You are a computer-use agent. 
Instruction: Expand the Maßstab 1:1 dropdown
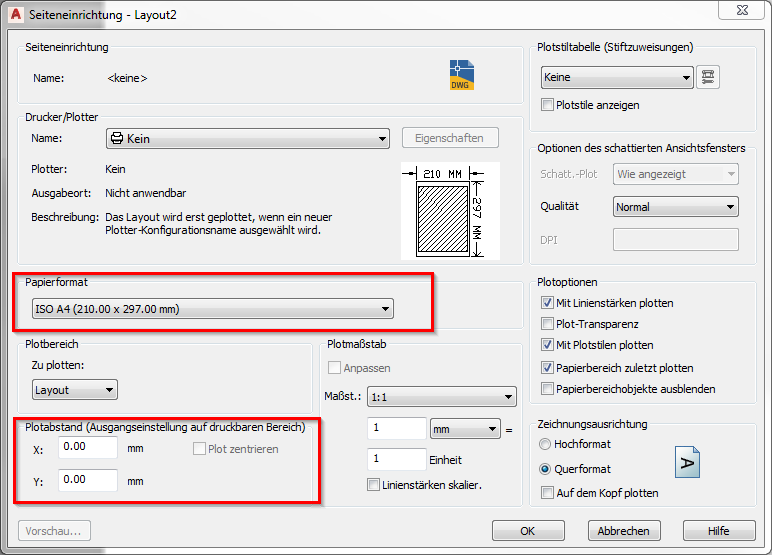(441, 397)
